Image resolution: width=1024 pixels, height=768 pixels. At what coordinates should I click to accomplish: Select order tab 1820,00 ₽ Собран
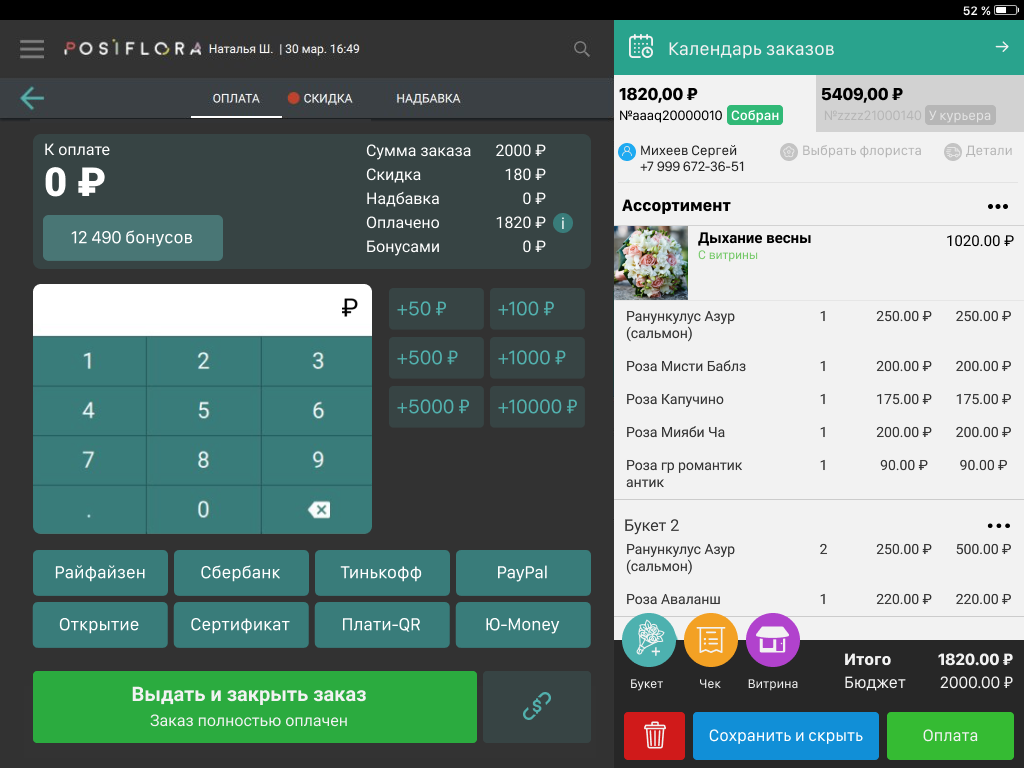[714, 104]
